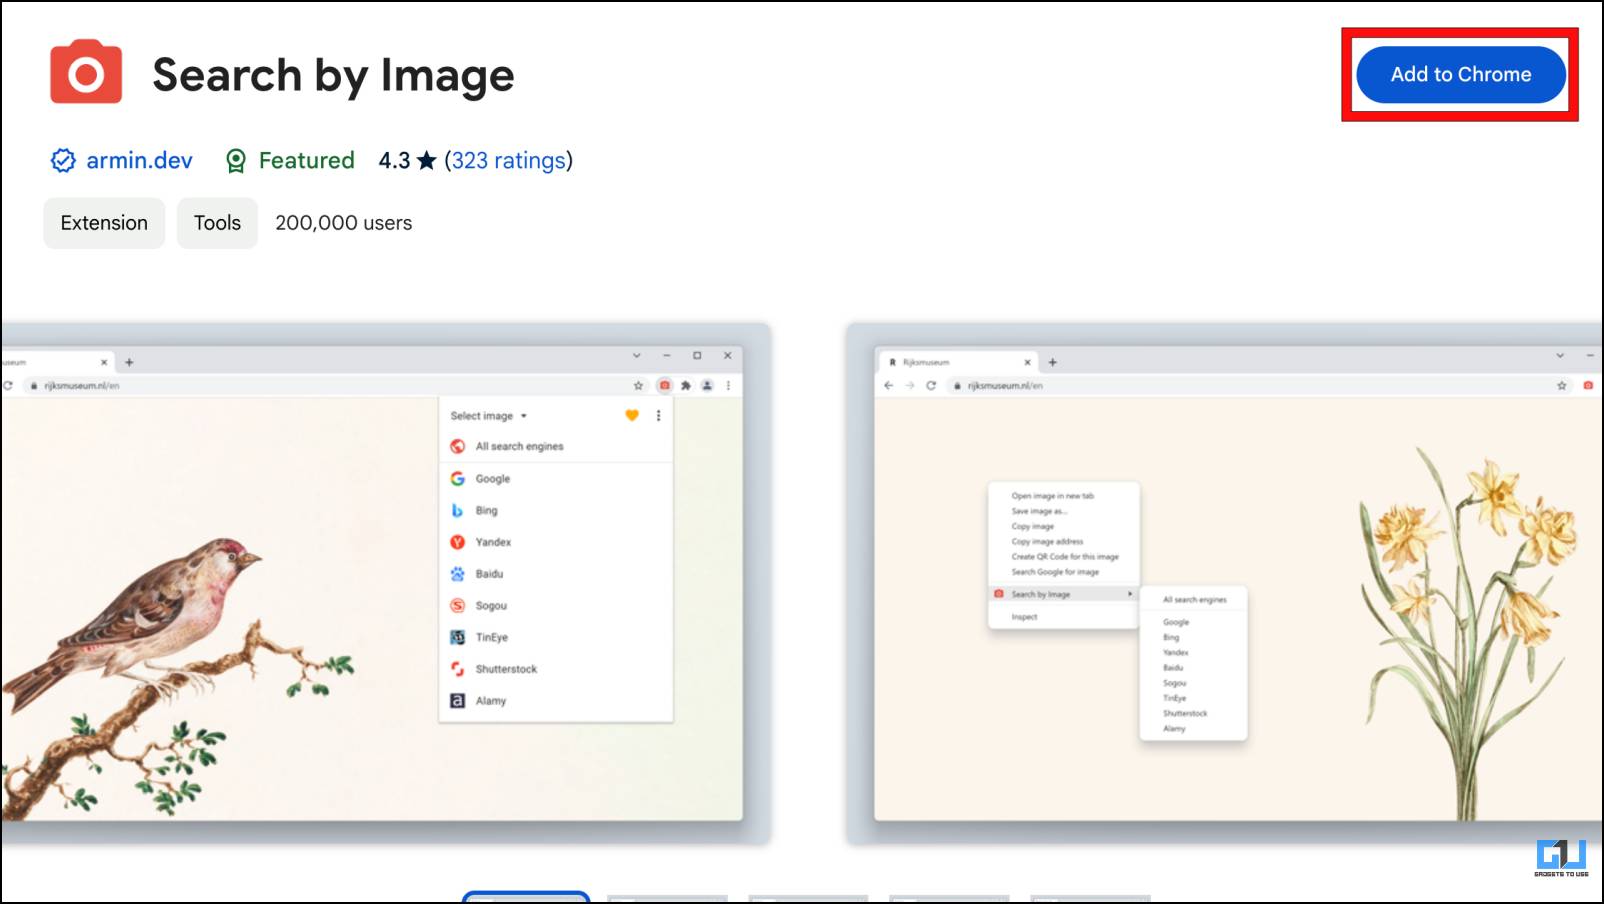Screen dimensions: 1604x904
Task: Click Copy image address in the context menu
Action: pos(1047,541)
